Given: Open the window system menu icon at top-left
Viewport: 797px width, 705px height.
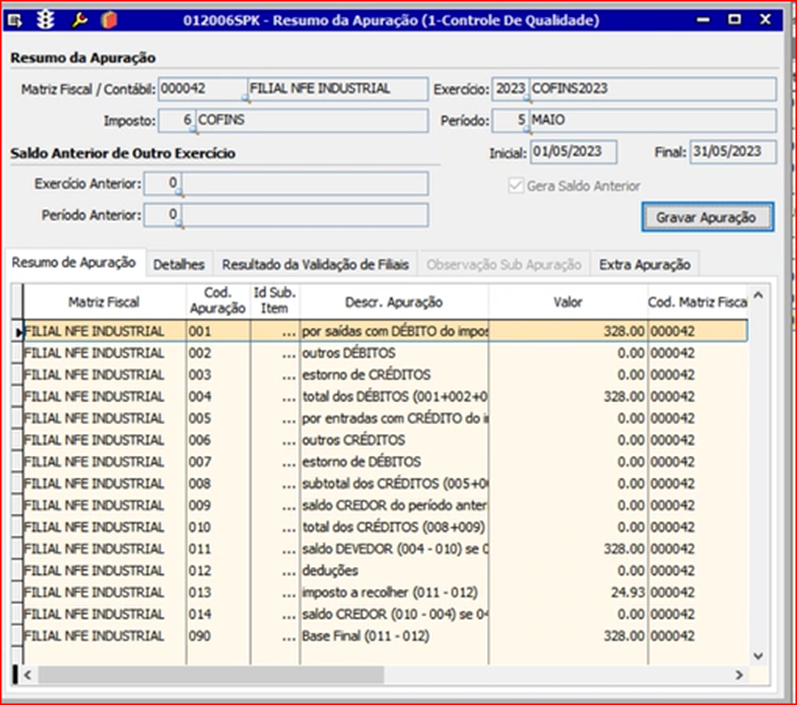Looking at the screenshot, I should [x=15, y=19].
